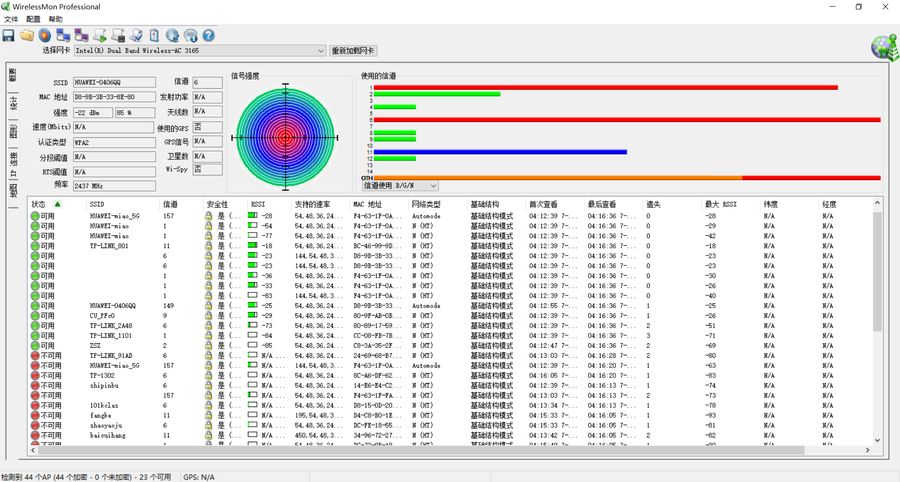This screenshot has width=900, height=482.
Task: Switch to the 图形 vertical tab
Action: pos(13,131)
